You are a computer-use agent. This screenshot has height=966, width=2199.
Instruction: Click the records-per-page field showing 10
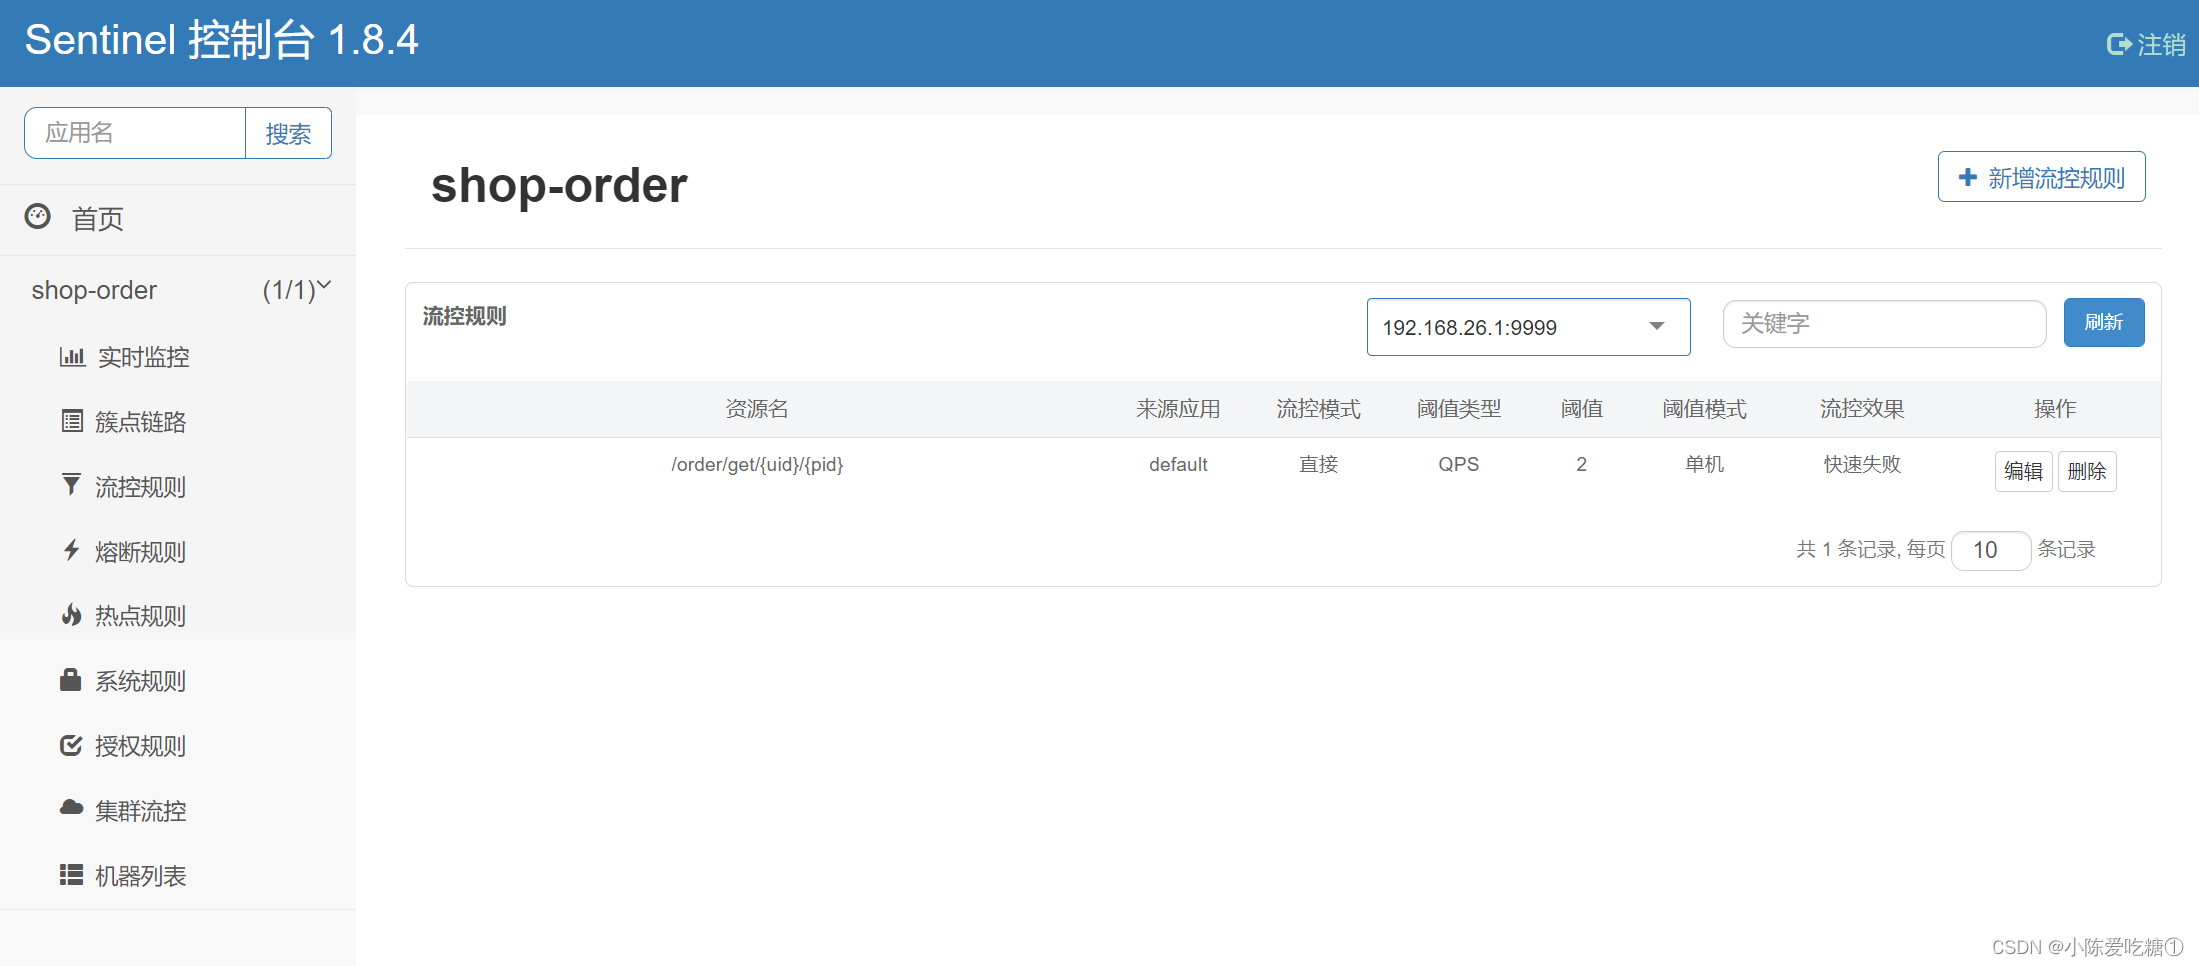pyautogui.click(x=1991, y=550)
